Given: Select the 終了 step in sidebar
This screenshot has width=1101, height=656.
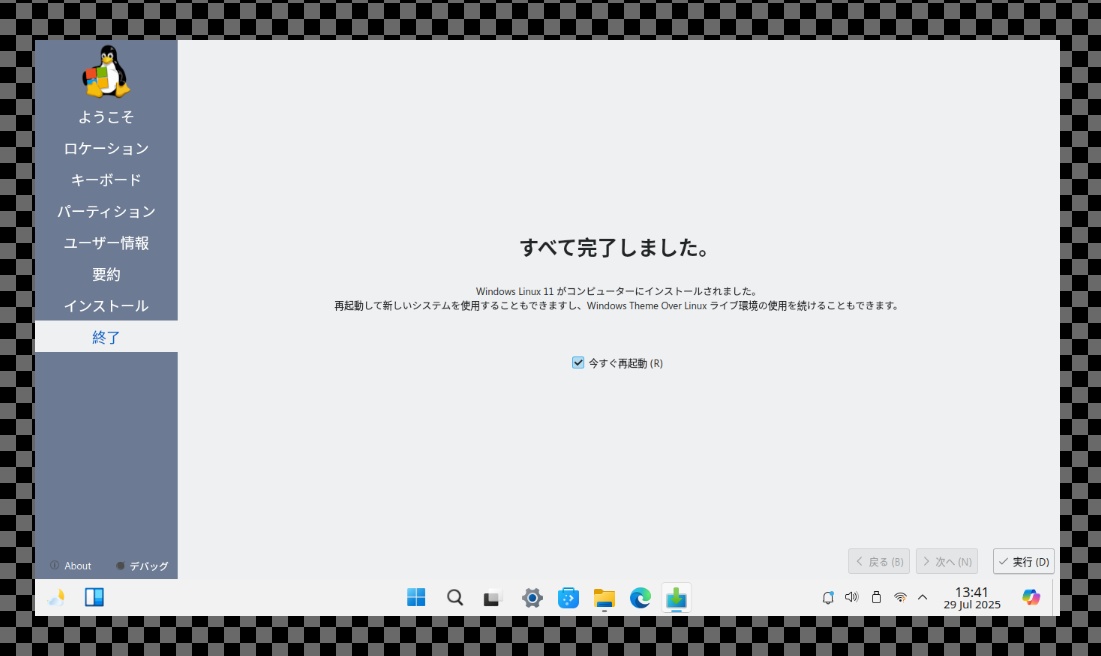Looking at the screenshot, I should click(106, 337).
